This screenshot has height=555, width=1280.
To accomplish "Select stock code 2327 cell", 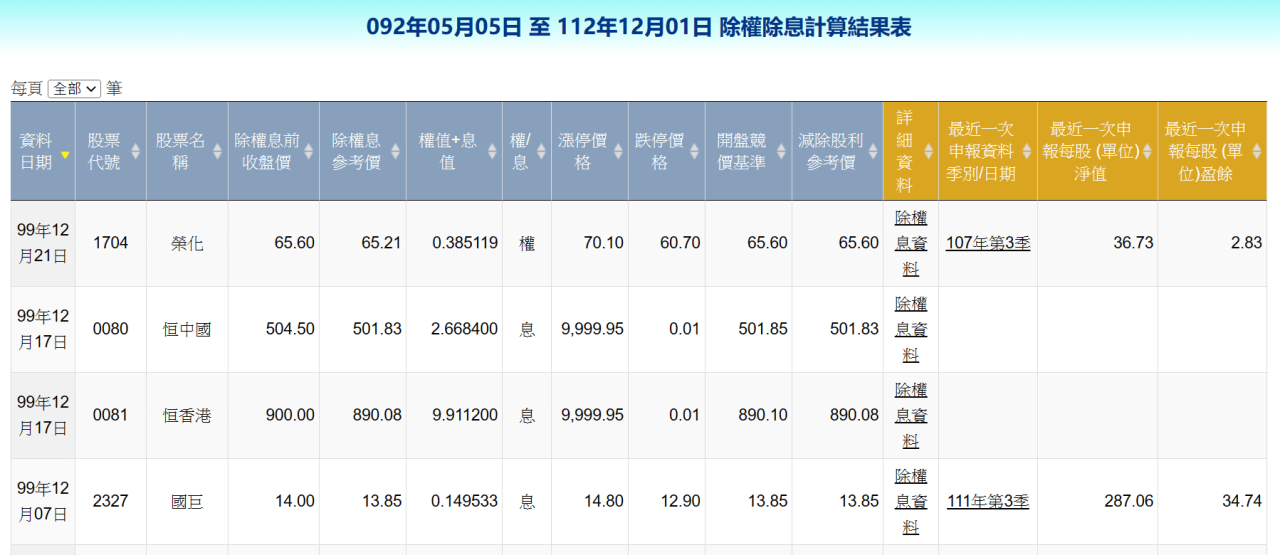I will tap(110, 501).
